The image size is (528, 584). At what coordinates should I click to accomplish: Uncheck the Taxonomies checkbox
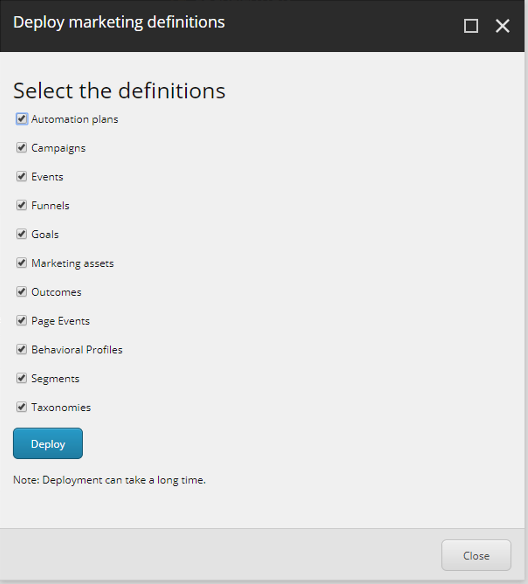click(x=22, y=407)
